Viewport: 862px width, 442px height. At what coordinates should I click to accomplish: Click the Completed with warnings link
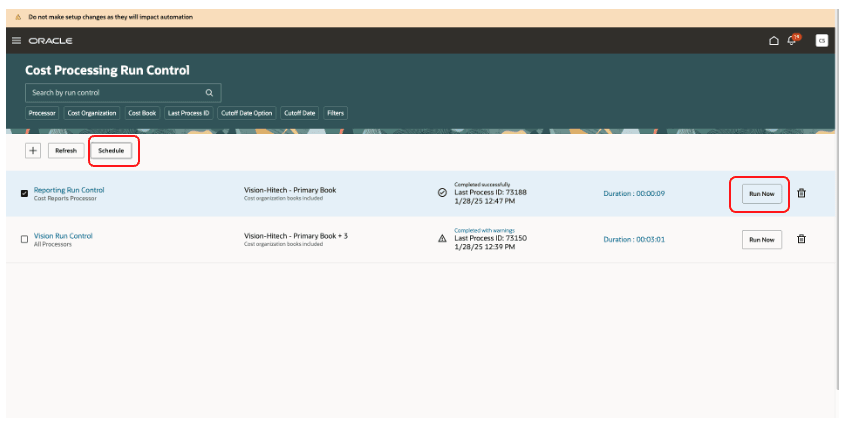click(484, 230)
